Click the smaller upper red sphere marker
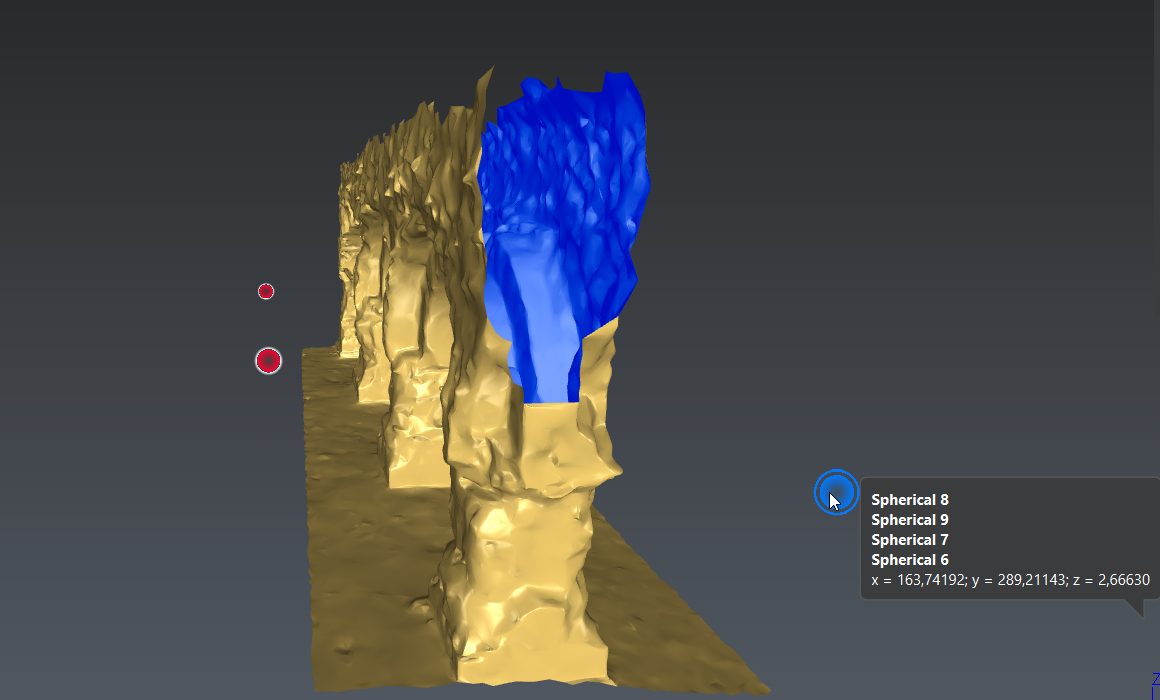This screenshot has height=700, width=1160. coord(266,291)
